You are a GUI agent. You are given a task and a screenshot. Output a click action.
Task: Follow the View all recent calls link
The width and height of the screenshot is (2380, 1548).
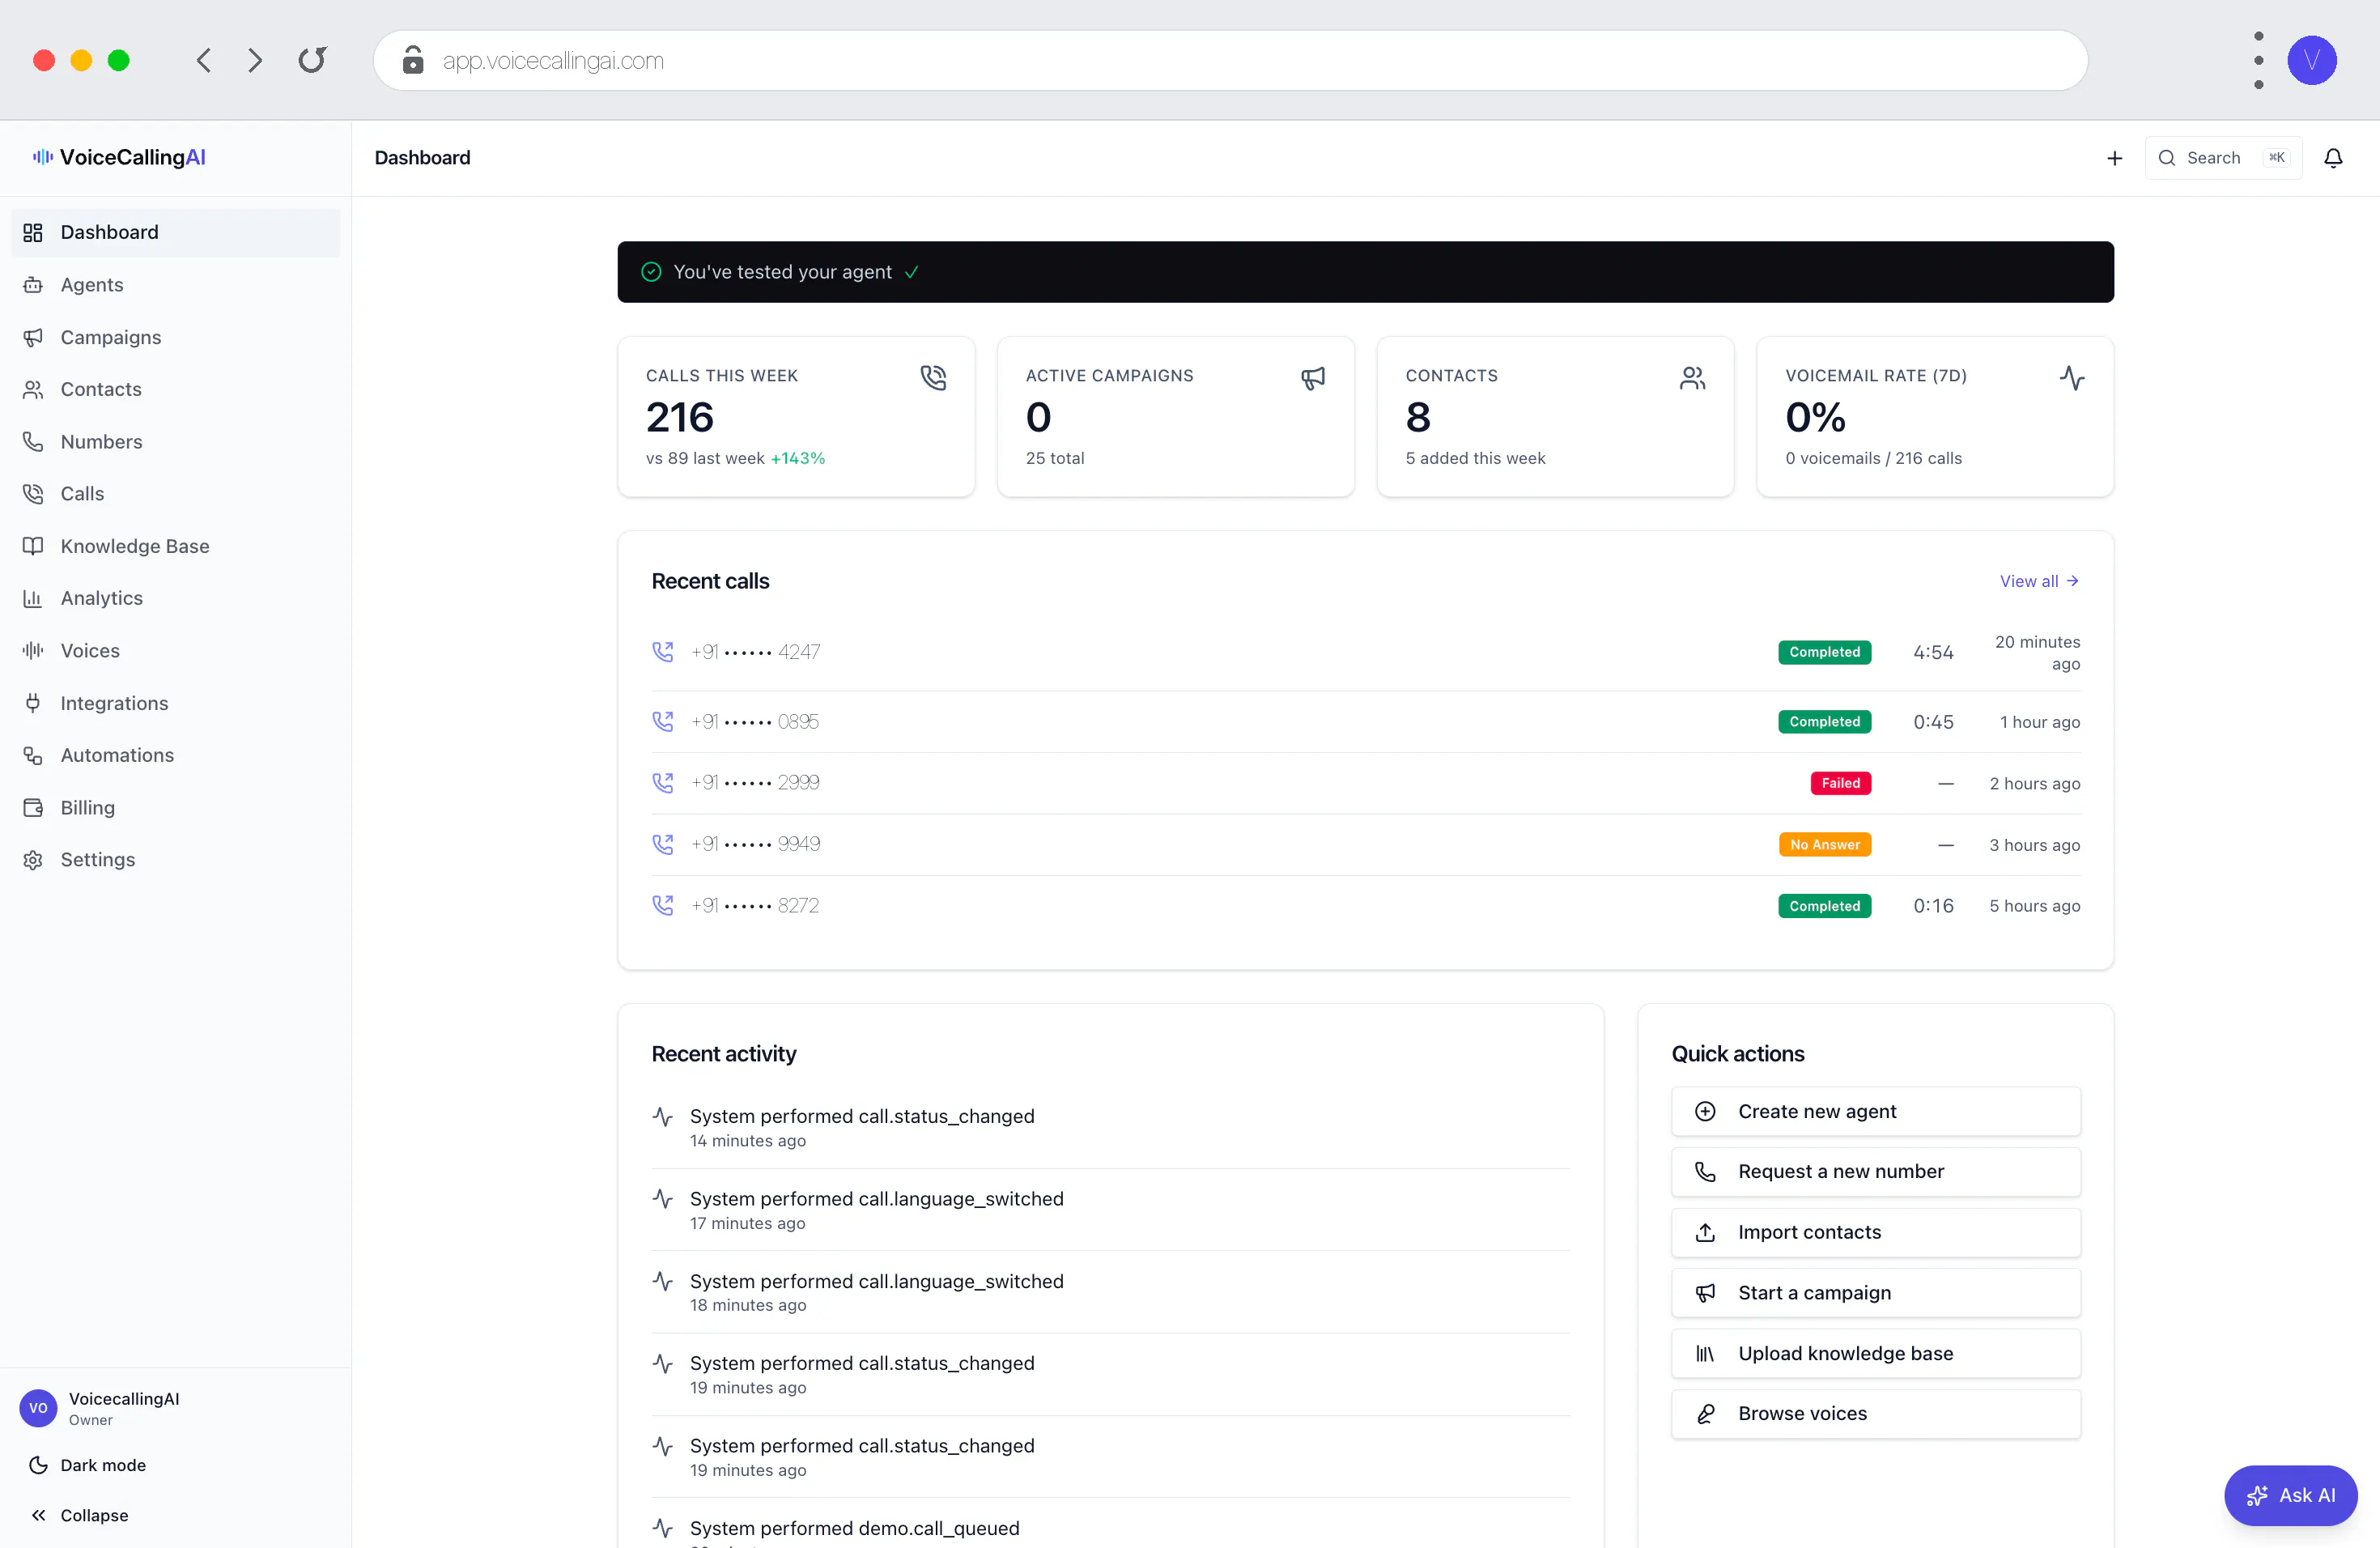2039,581
